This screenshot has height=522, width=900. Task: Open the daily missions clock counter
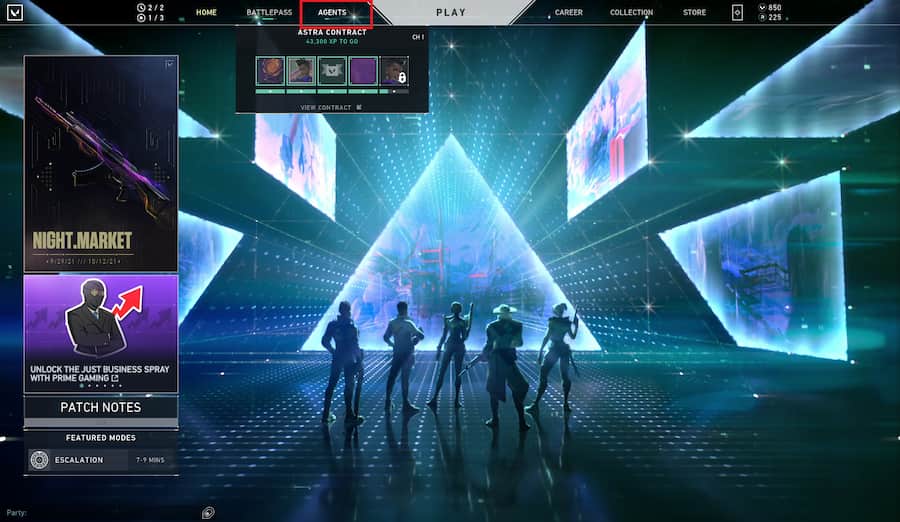(150, 7)
